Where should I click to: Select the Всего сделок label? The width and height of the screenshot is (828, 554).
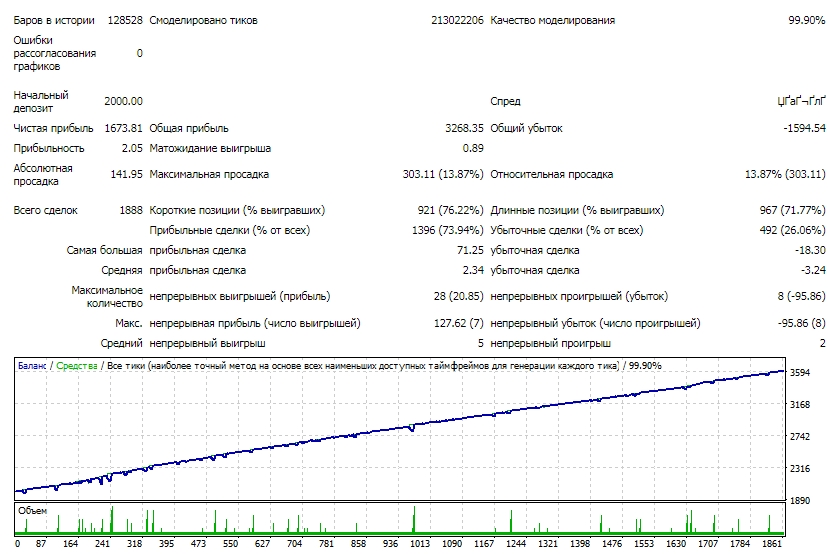[x=45, y=210]
